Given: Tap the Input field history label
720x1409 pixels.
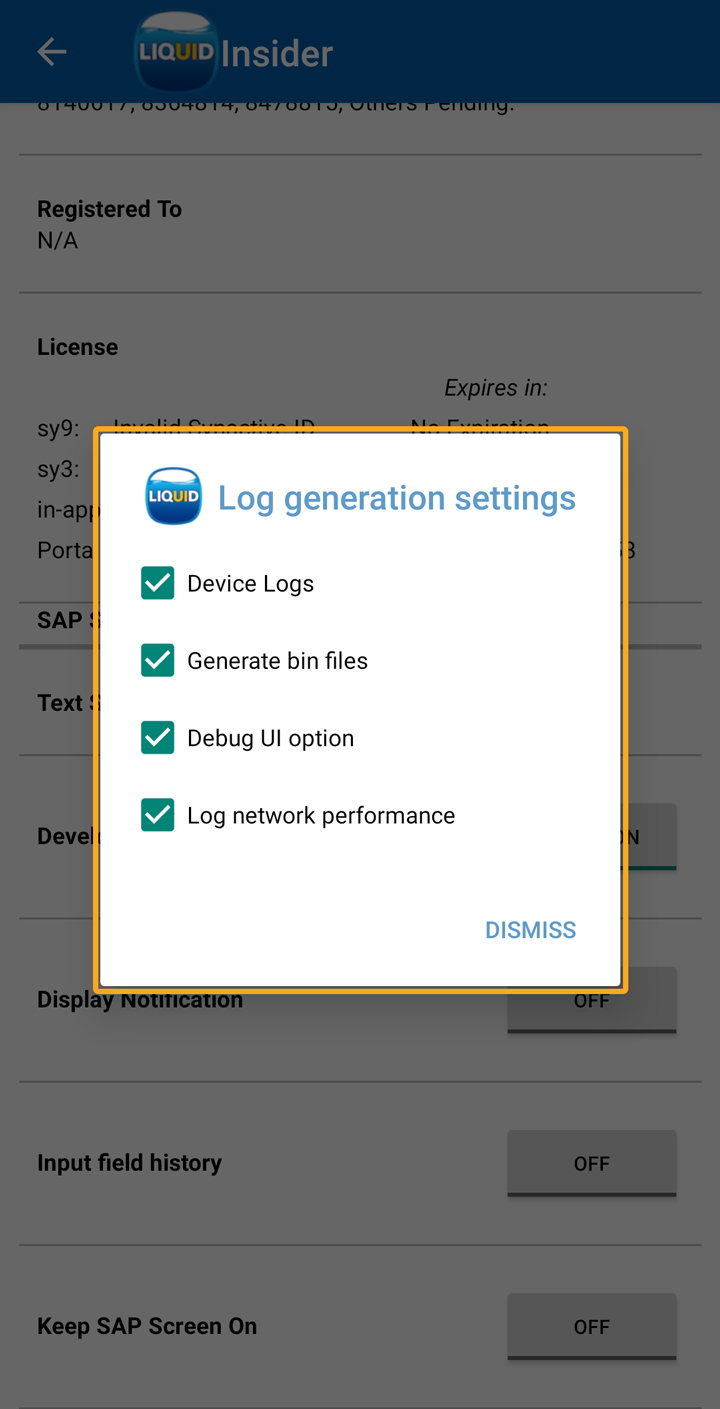Looking at the screenshot, I should click(x=129, y=1163).
